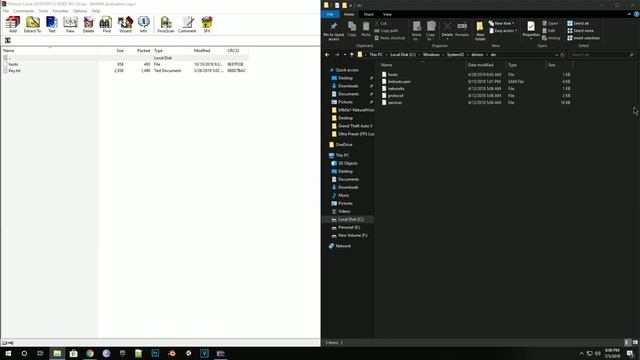The height and width of the screenshot is (360, 640).
Task: Open Chrome from the taskbar
Action: pos(90,353)
